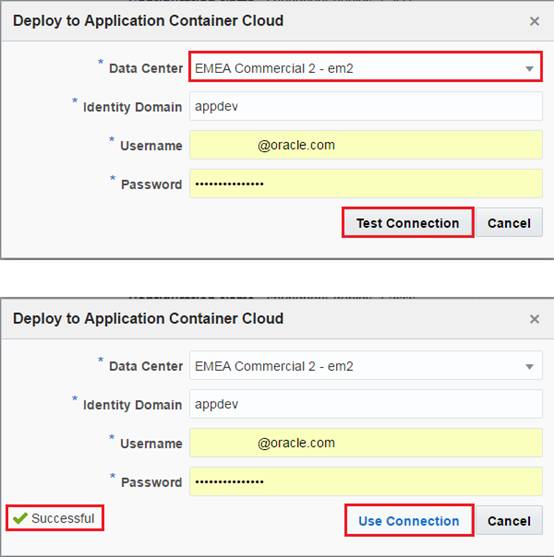
Task: Focus the Identity Domain field in Test Connection dialog
Action: point(366,106)
